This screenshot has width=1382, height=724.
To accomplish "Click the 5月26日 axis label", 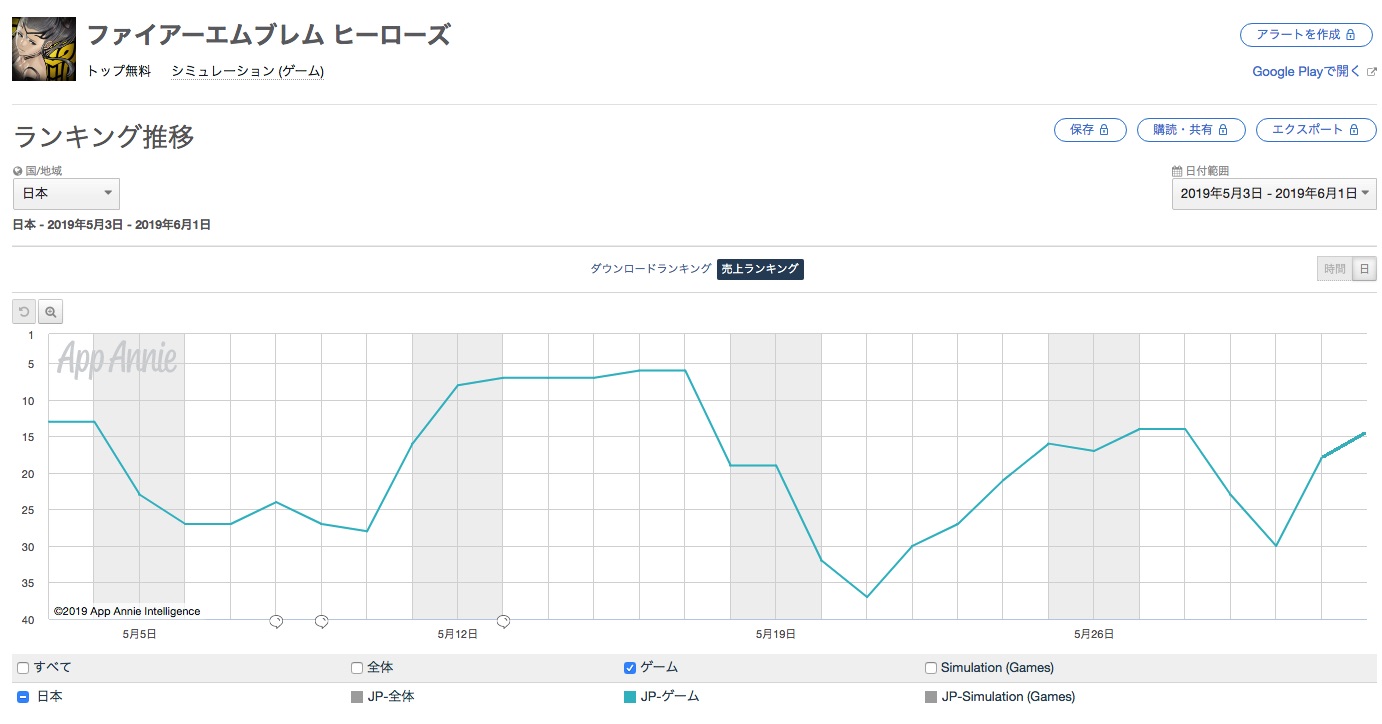I will tap(1094, 634).
